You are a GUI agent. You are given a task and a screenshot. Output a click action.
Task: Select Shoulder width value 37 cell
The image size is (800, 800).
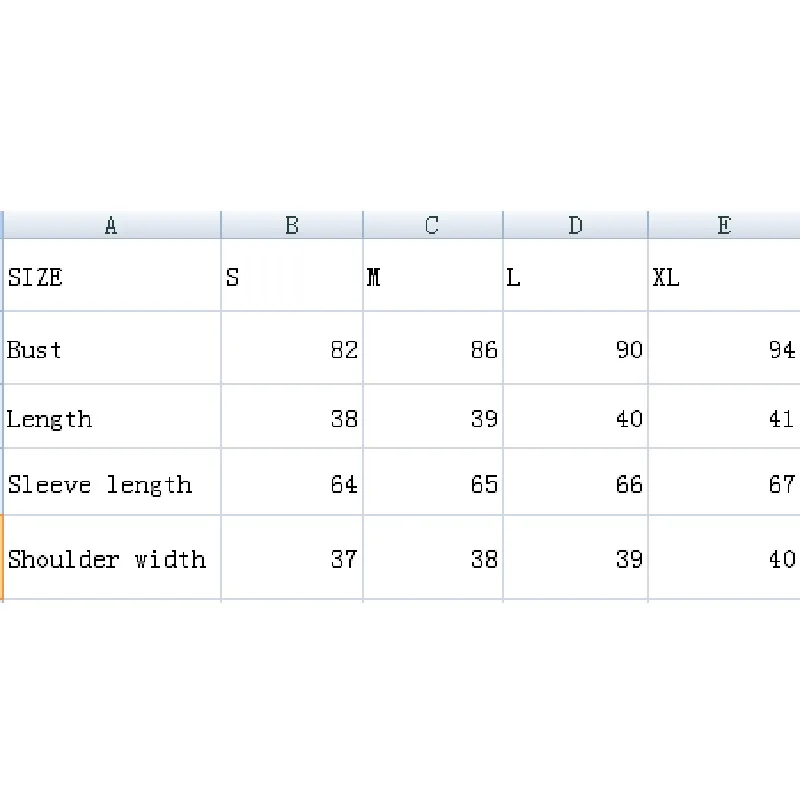click(x=291, y=558)
